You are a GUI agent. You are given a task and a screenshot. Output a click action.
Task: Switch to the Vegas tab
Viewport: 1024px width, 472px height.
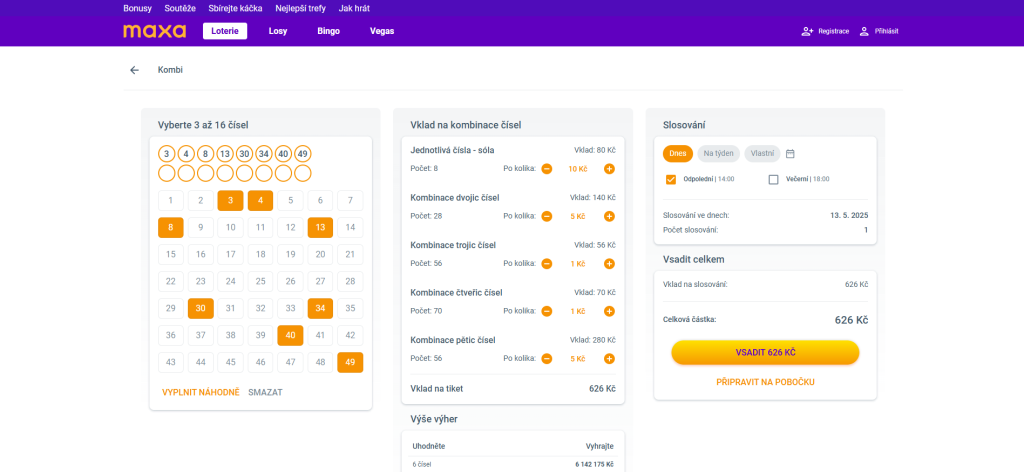click(382, 31)
